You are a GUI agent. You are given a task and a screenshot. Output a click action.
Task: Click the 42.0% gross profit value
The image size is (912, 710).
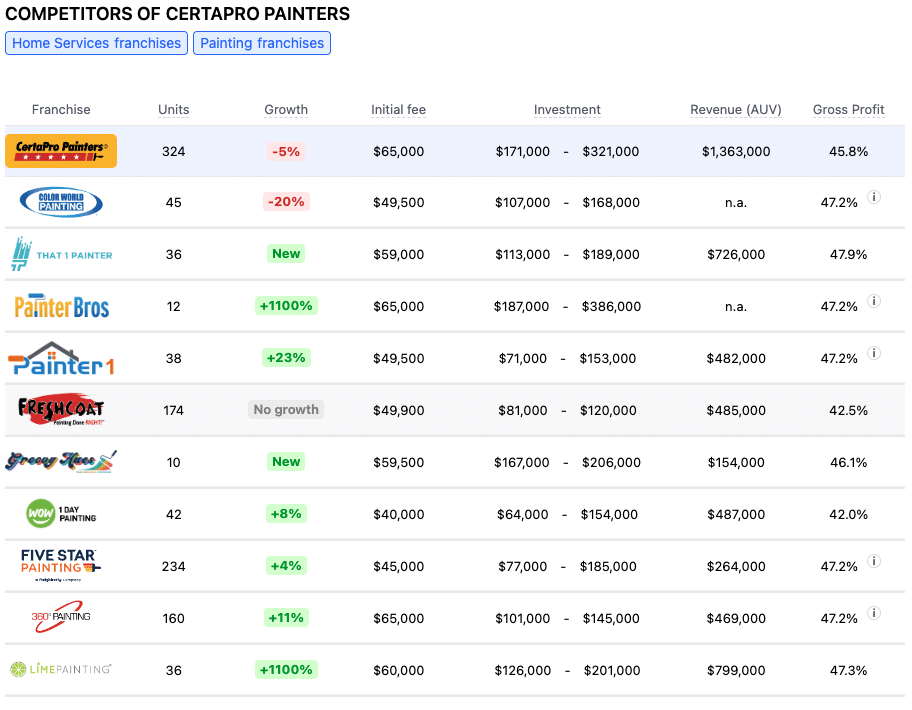(849, 515)
